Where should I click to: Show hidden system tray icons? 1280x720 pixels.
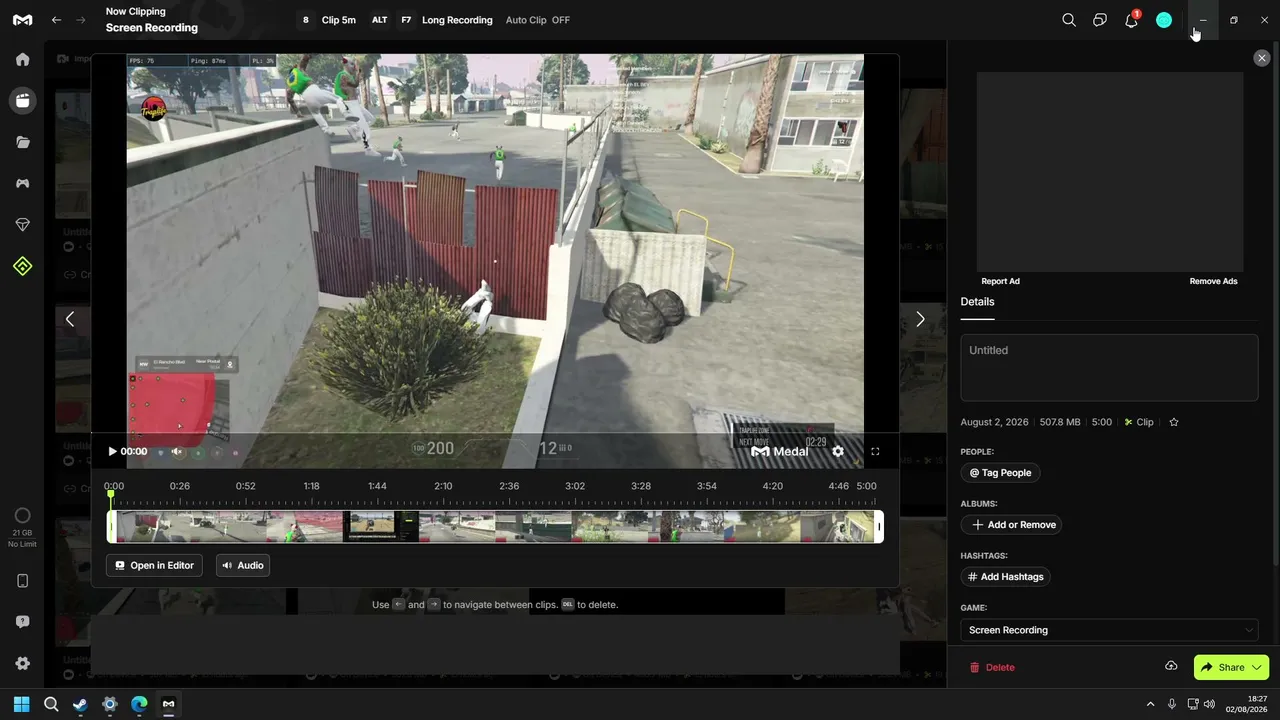1150,704
